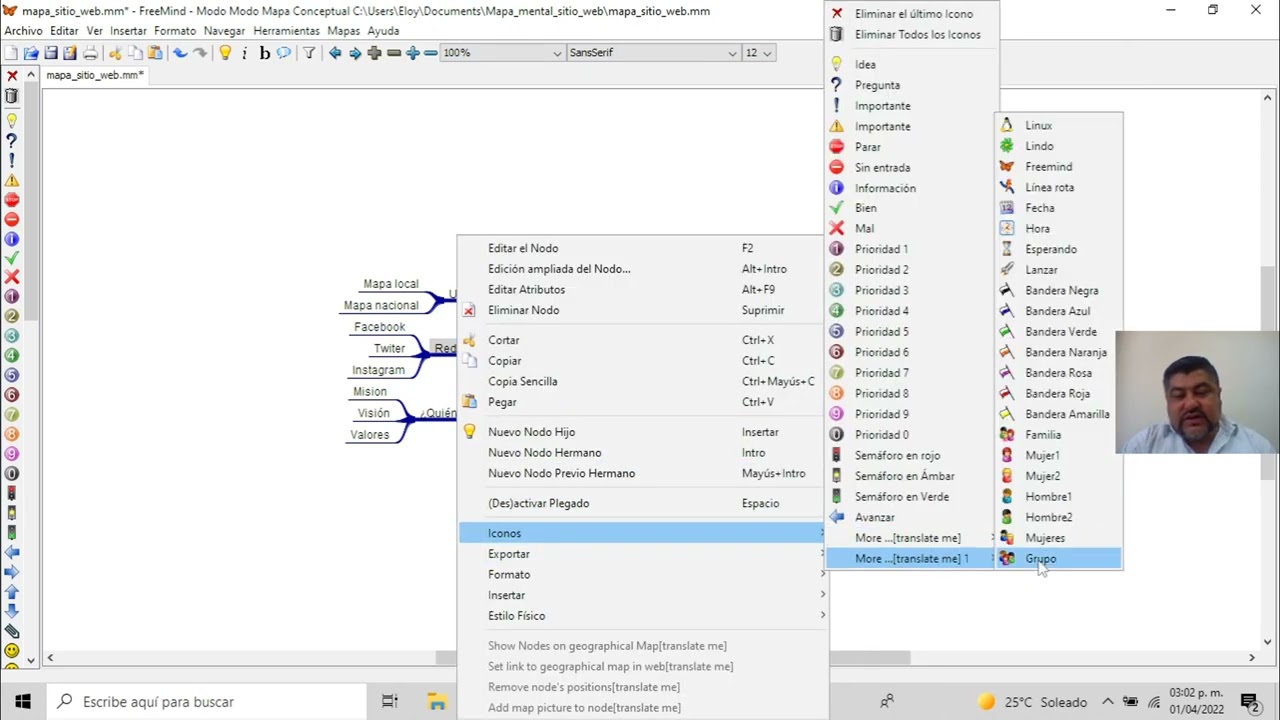
Task: Select the Grupo icon entry
Action: (x=1059, y=559)
